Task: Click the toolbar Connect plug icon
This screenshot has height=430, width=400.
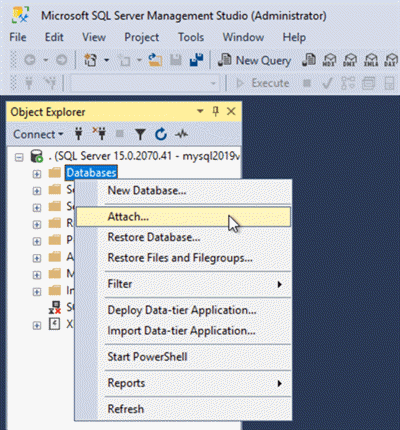Action: pos(29,83)
